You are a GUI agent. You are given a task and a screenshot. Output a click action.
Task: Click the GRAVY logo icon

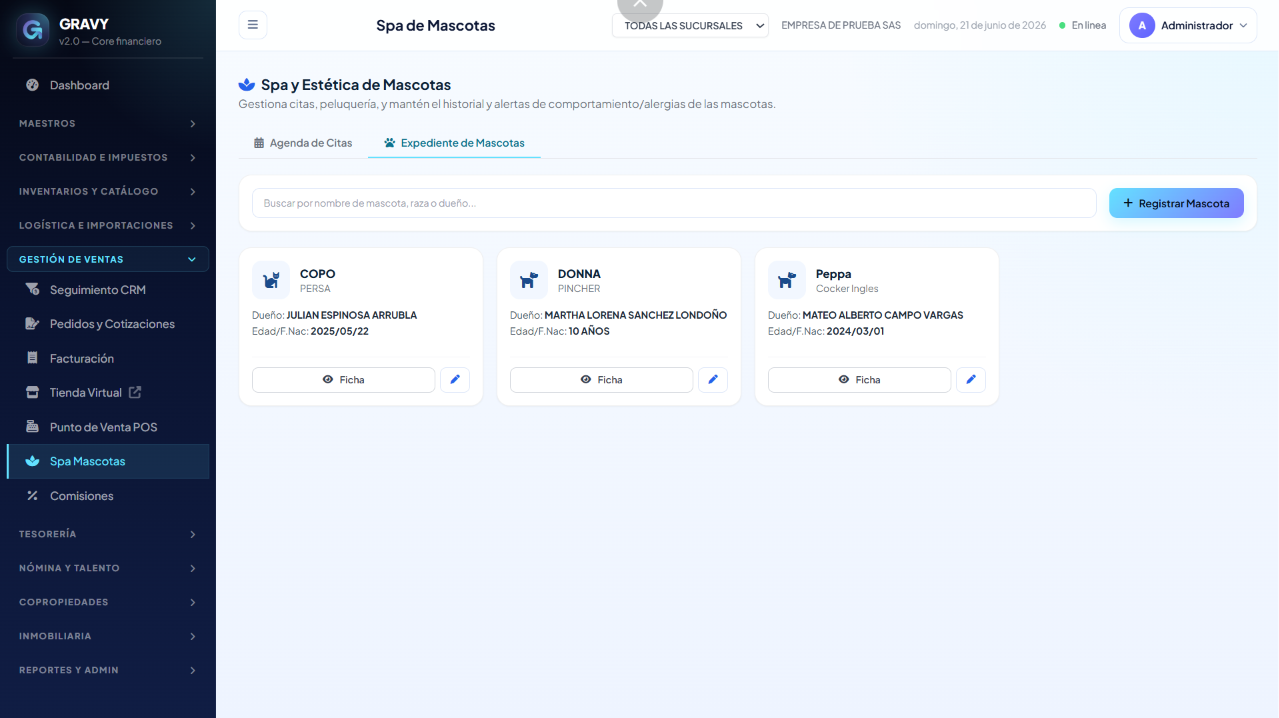click(x=33, y=31)
